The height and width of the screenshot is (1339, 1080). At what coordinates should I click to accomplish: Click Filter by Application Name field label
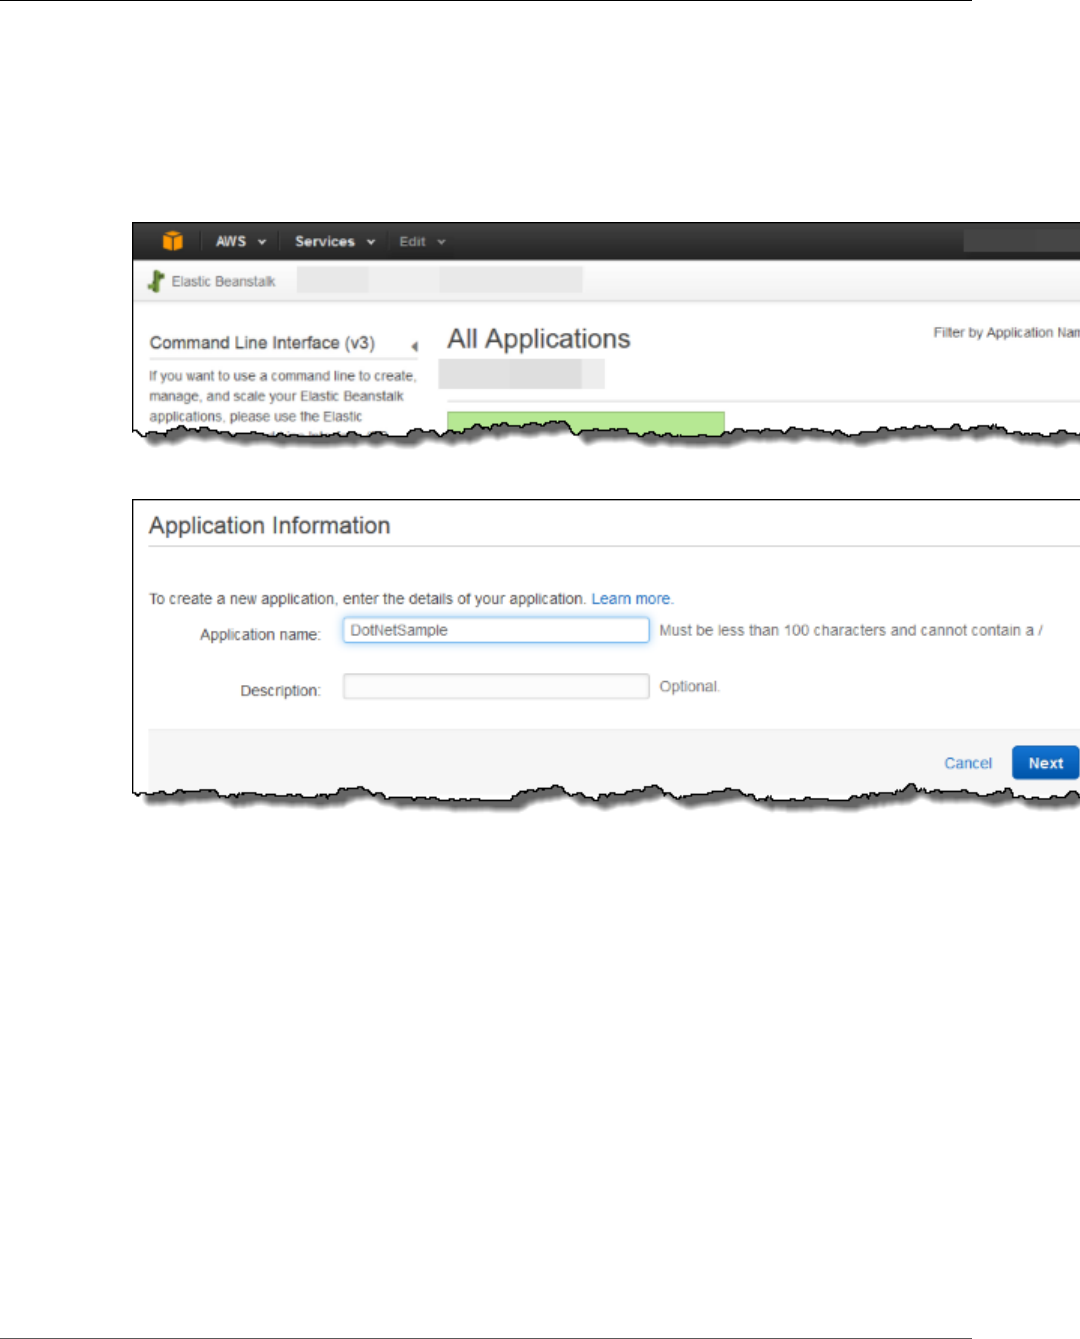(x=1006, y=332)
